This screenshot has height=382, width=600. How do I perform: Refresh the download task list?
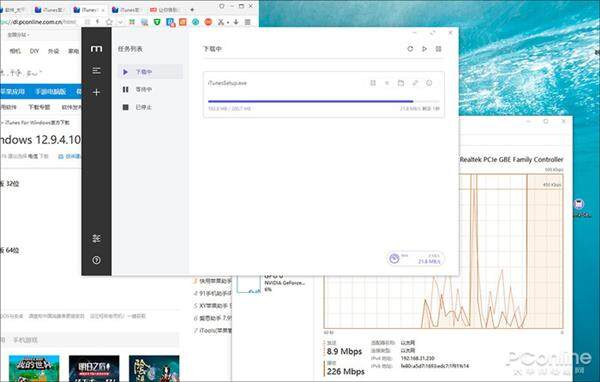click(410, 49)
